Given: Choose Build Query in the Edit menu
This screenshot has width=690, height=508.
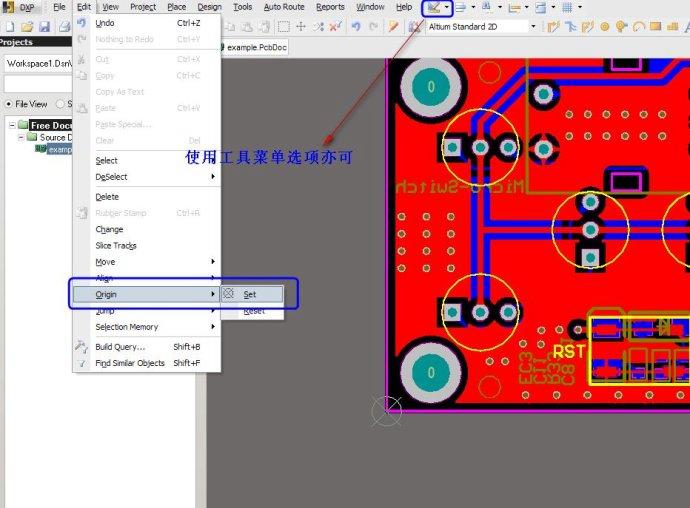Looking at the screenshot, I should (x=147, y=347).
